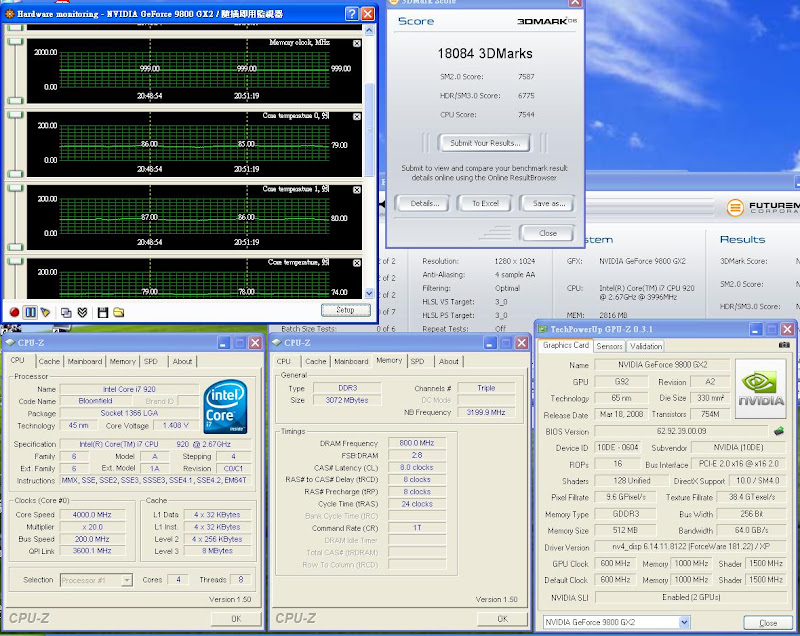The height and width of the screenshot is (636, 800).
Task: Click the To Excel button in 3DMark
Action: pos(484,203)
